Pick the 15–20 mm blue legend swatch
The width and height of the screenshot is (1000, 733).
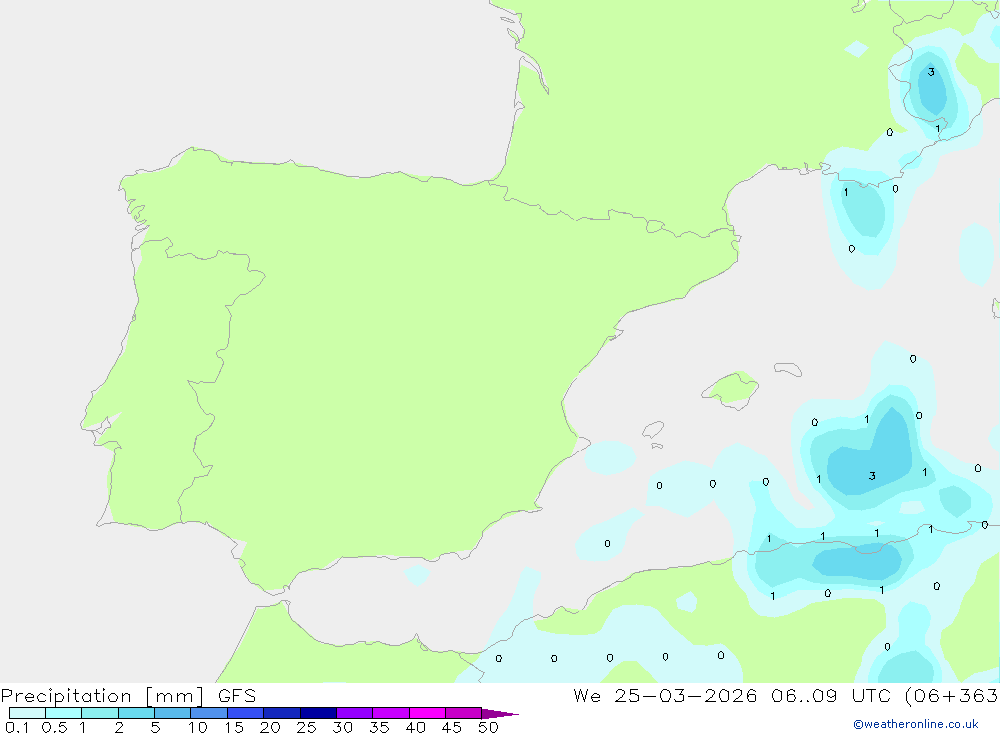tap(246, 713)
